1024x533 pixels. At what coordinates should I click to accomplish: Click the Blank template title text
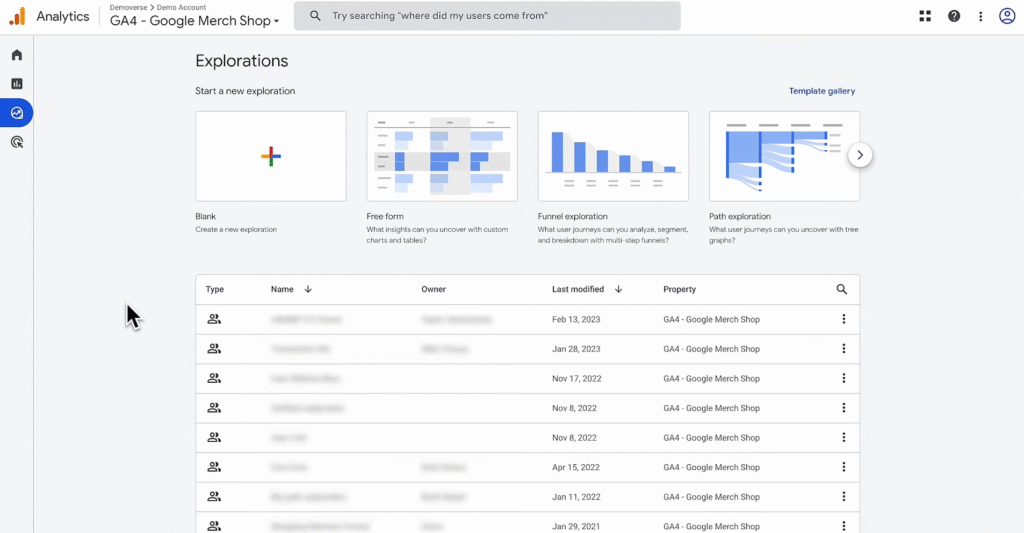tap(206, 216)
